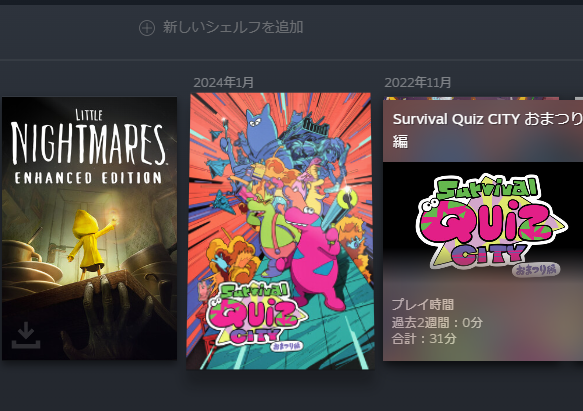Viewport: 583px width, 411px height.
Task: Select yellow raincoat girl on Nightmares cover
Action: click(x=88, y=243)
